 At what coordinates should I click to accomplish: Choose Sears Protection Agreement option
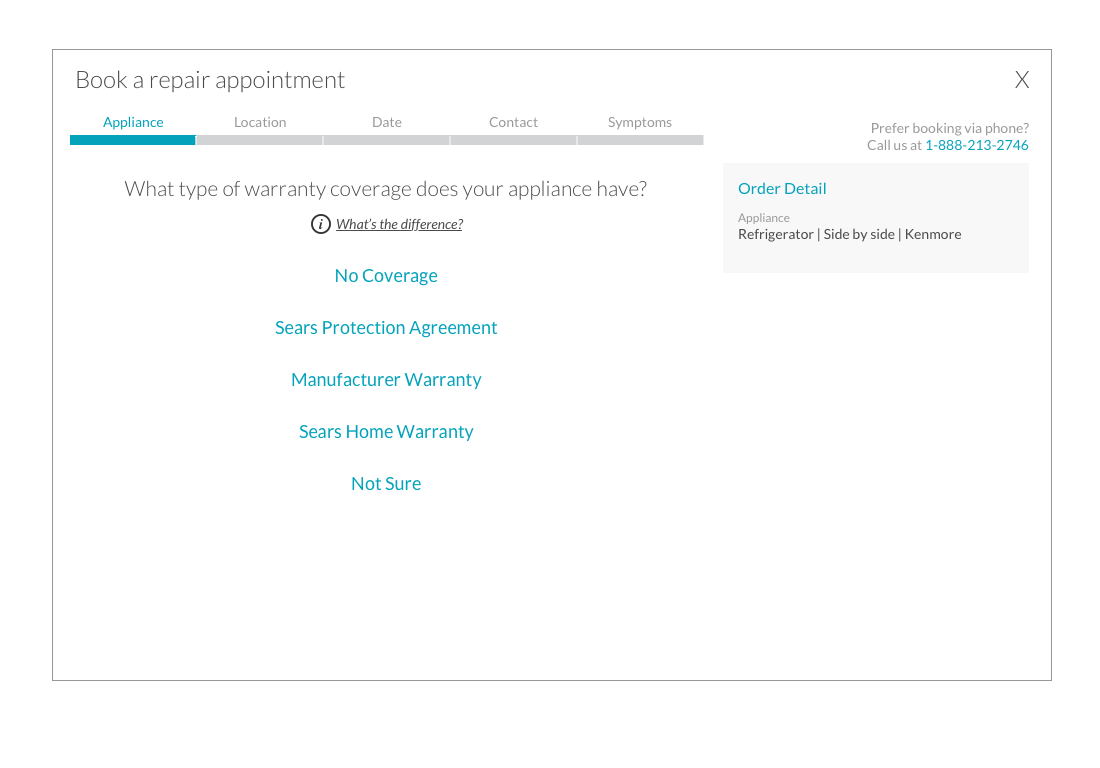[x=386, y=328]
